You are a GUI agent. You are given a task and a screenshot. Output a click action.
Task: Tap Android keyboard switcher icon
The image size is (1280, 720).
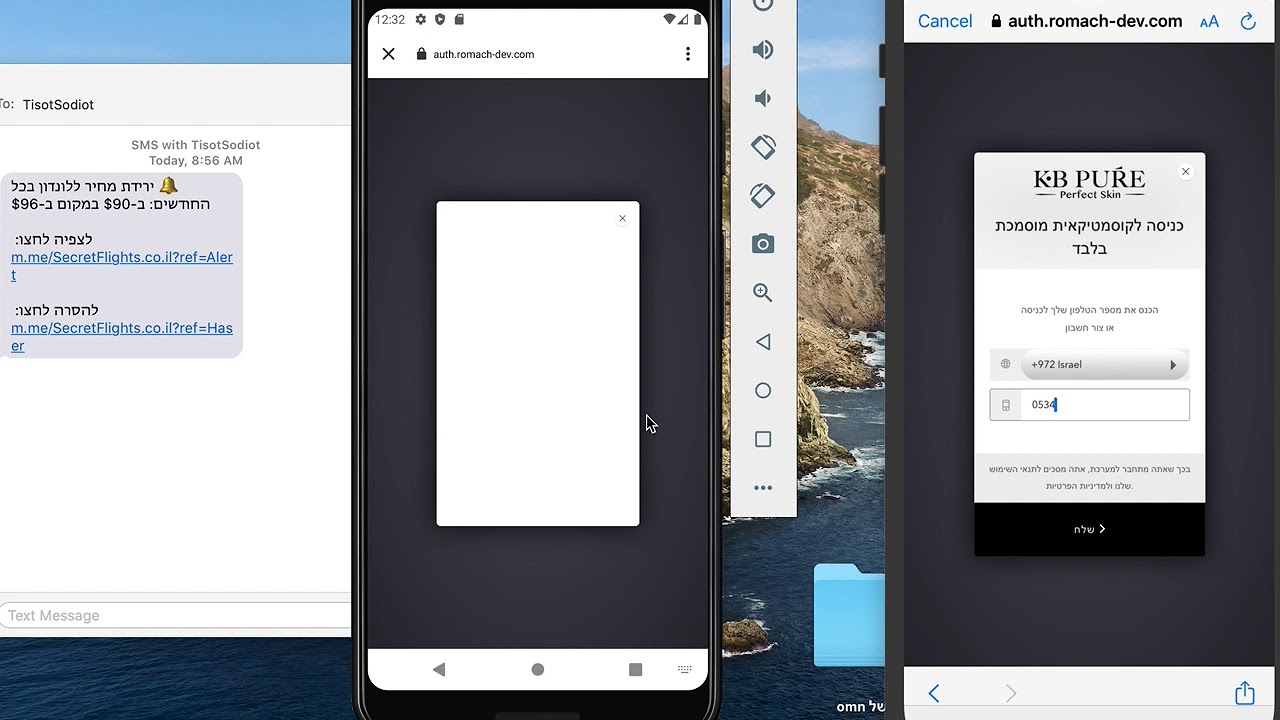click(x=685, y=669)
